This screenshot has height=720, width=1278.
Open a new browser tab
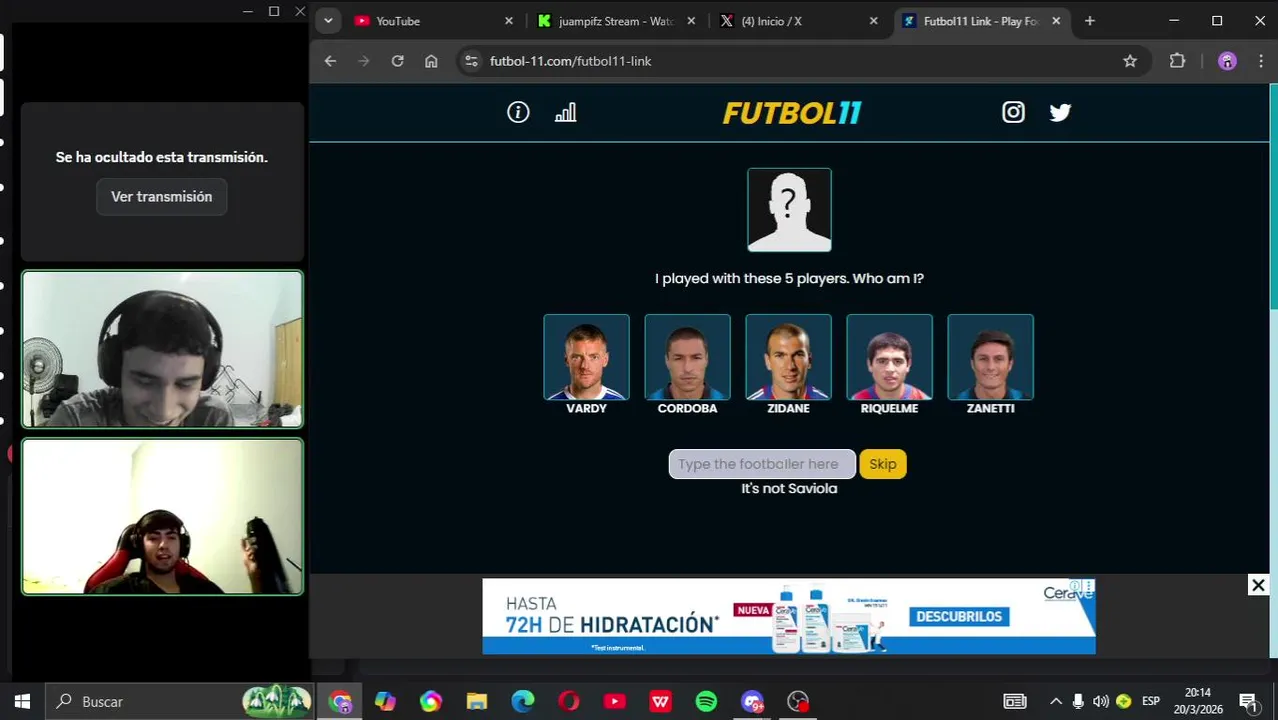coord(1090,21)
